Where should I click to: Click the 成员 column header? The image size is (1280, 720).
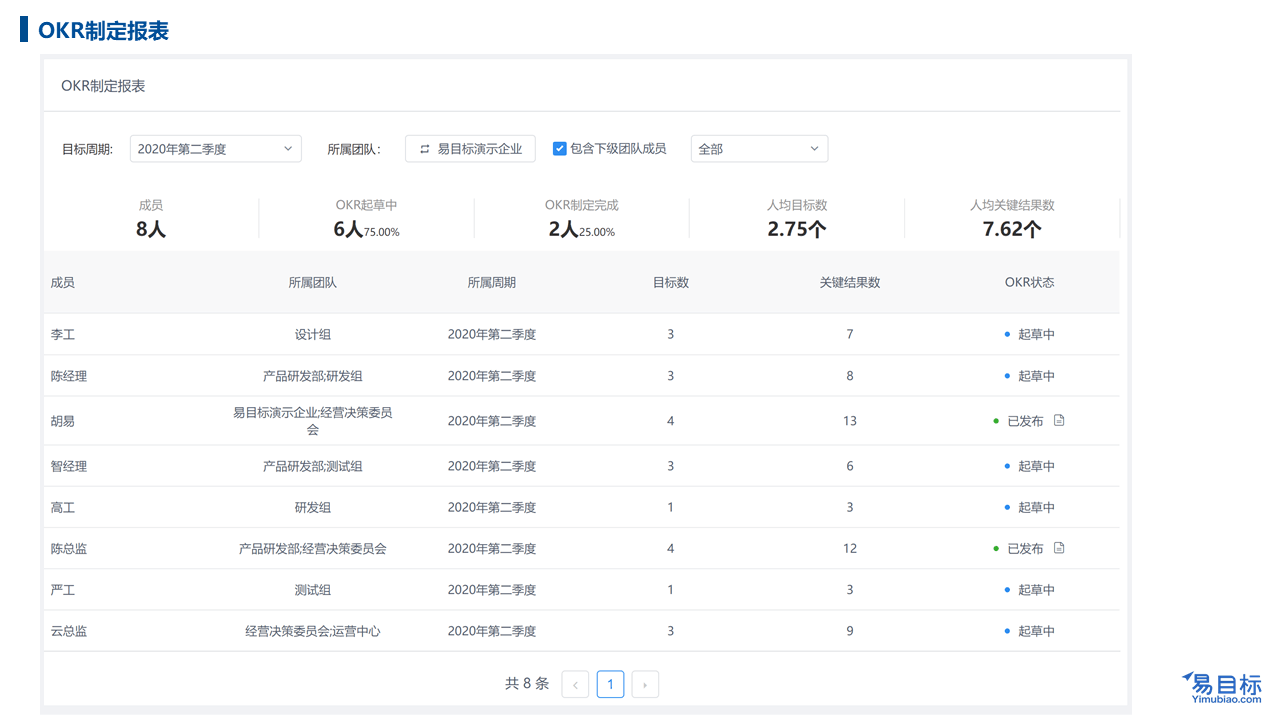coord(63,283)
